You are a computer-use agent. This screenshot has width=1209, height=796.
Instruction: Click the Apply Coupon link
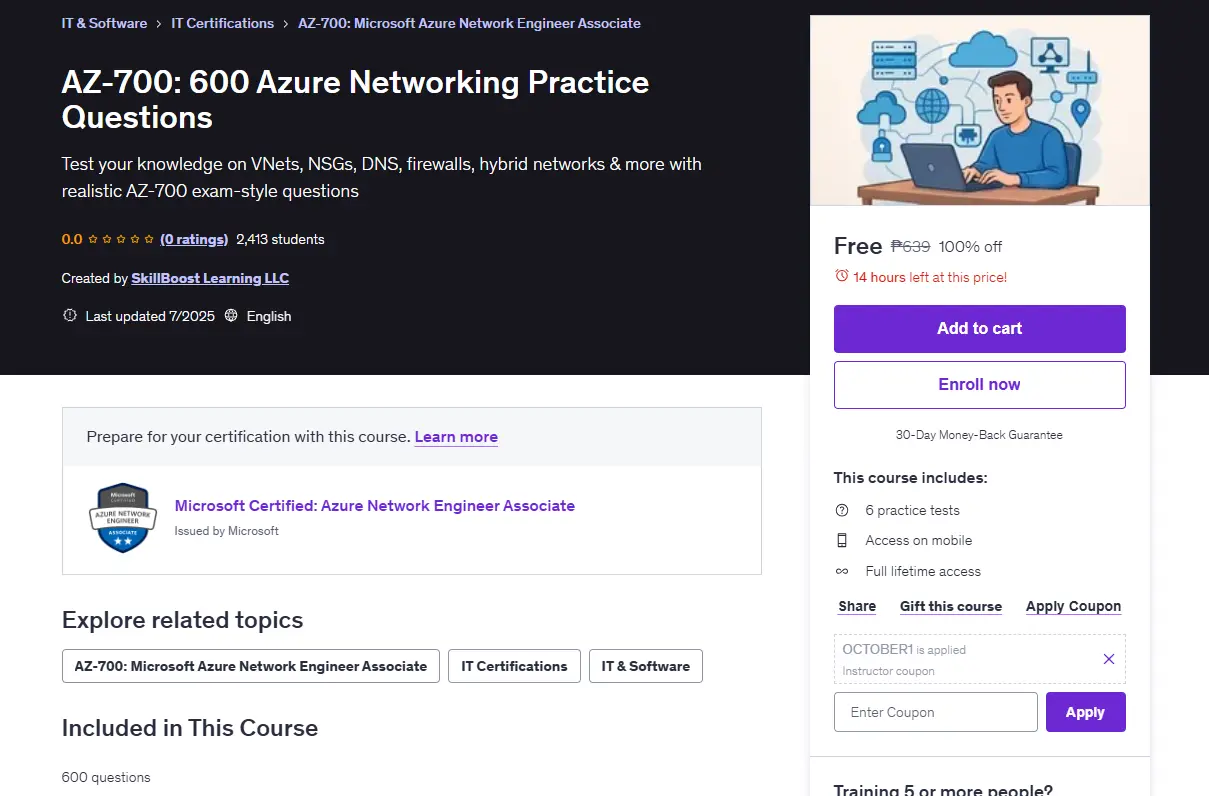(1073, 606)
